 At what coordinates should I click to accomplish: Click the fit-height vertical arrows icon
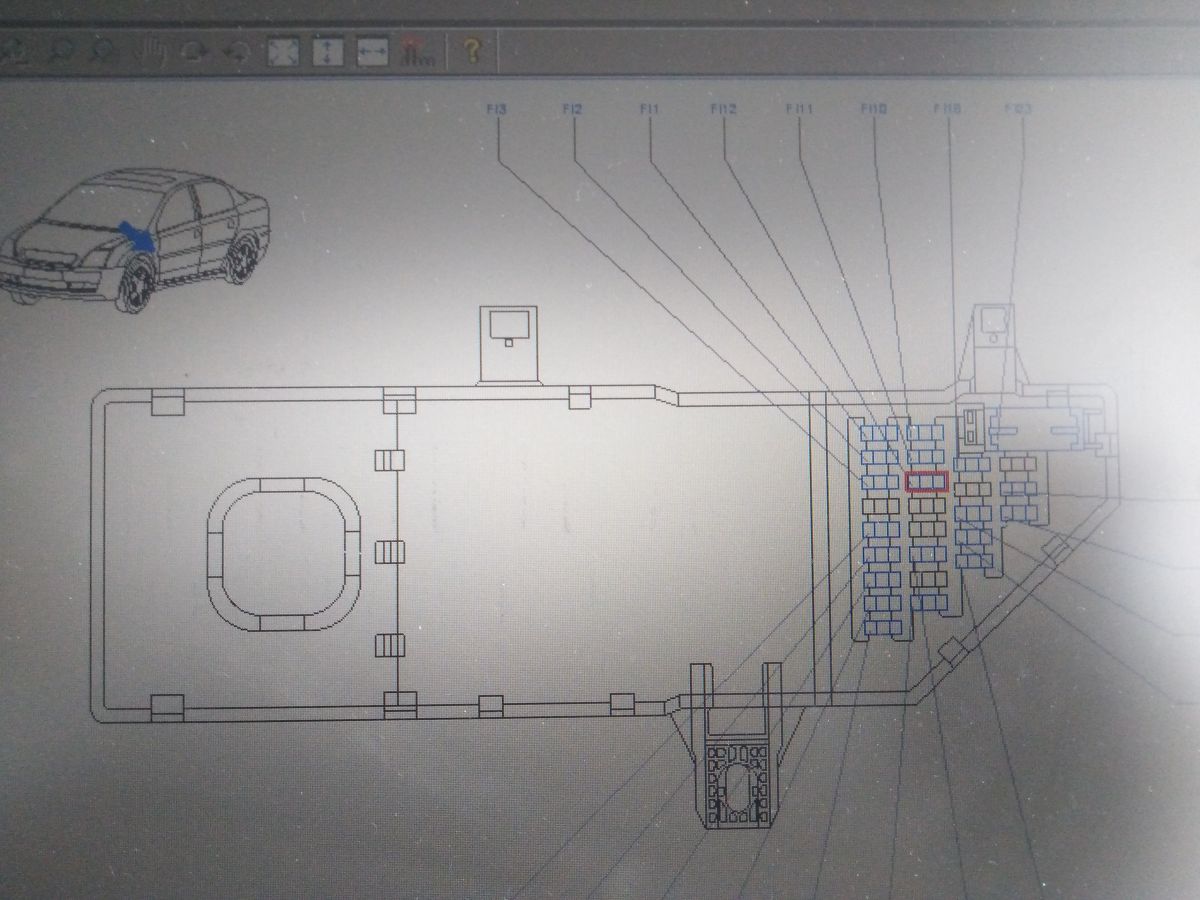pos(328,52)
